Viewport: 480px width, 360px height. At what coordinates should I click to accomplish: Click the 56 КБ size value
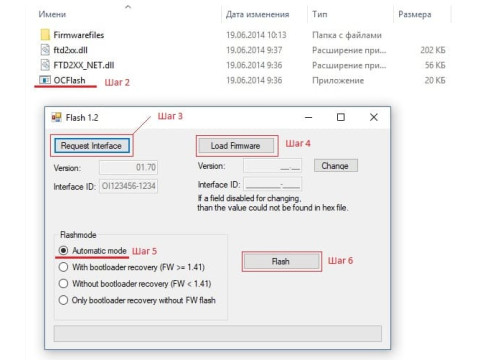[x=435, y=65]
